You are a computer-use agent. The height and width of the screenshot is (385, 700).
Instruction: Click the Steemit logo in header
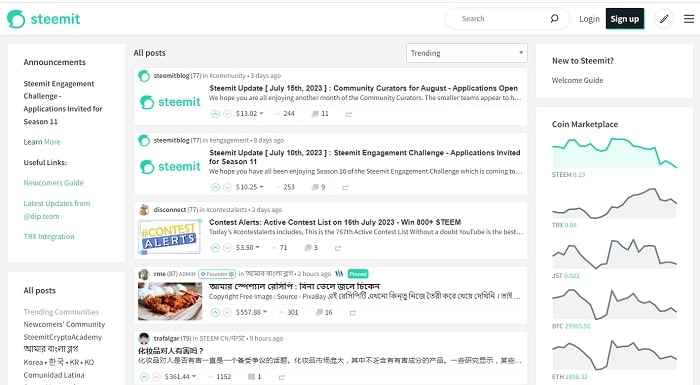(43, 19)
